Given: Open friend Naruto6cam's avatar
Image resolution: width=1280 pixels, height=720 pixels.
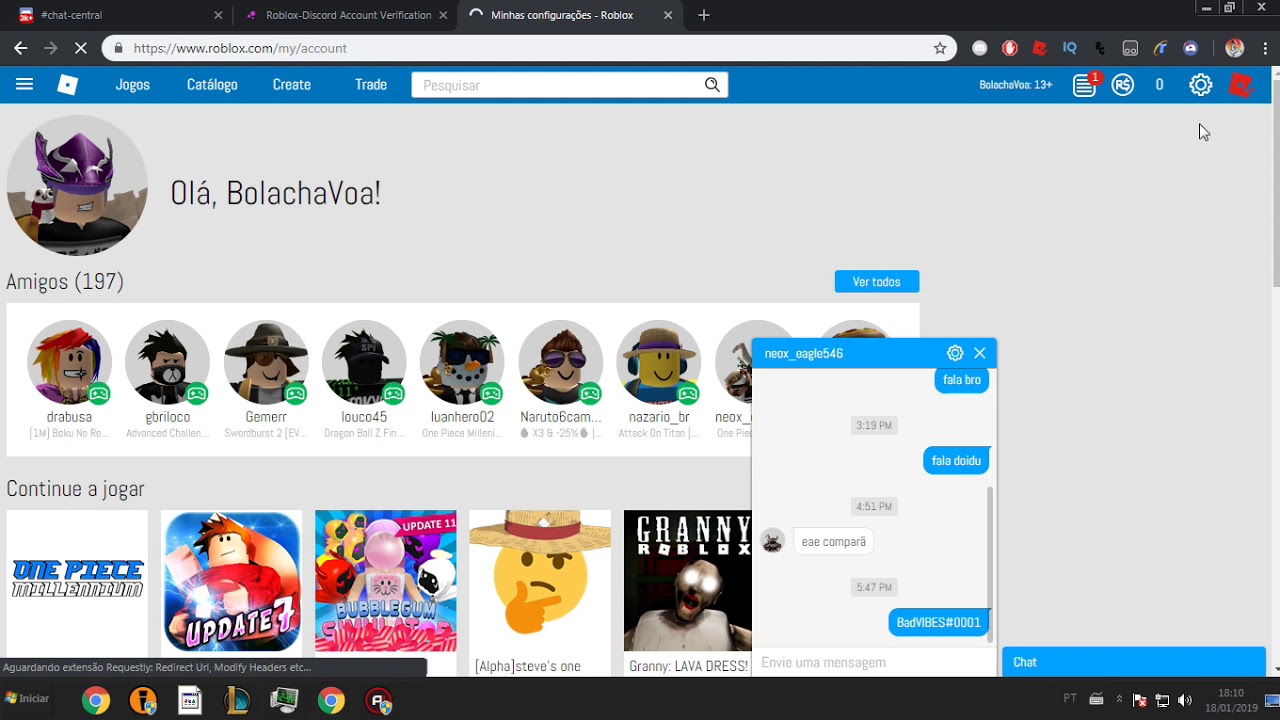Looking at the screenshot, I should point(561,362).
